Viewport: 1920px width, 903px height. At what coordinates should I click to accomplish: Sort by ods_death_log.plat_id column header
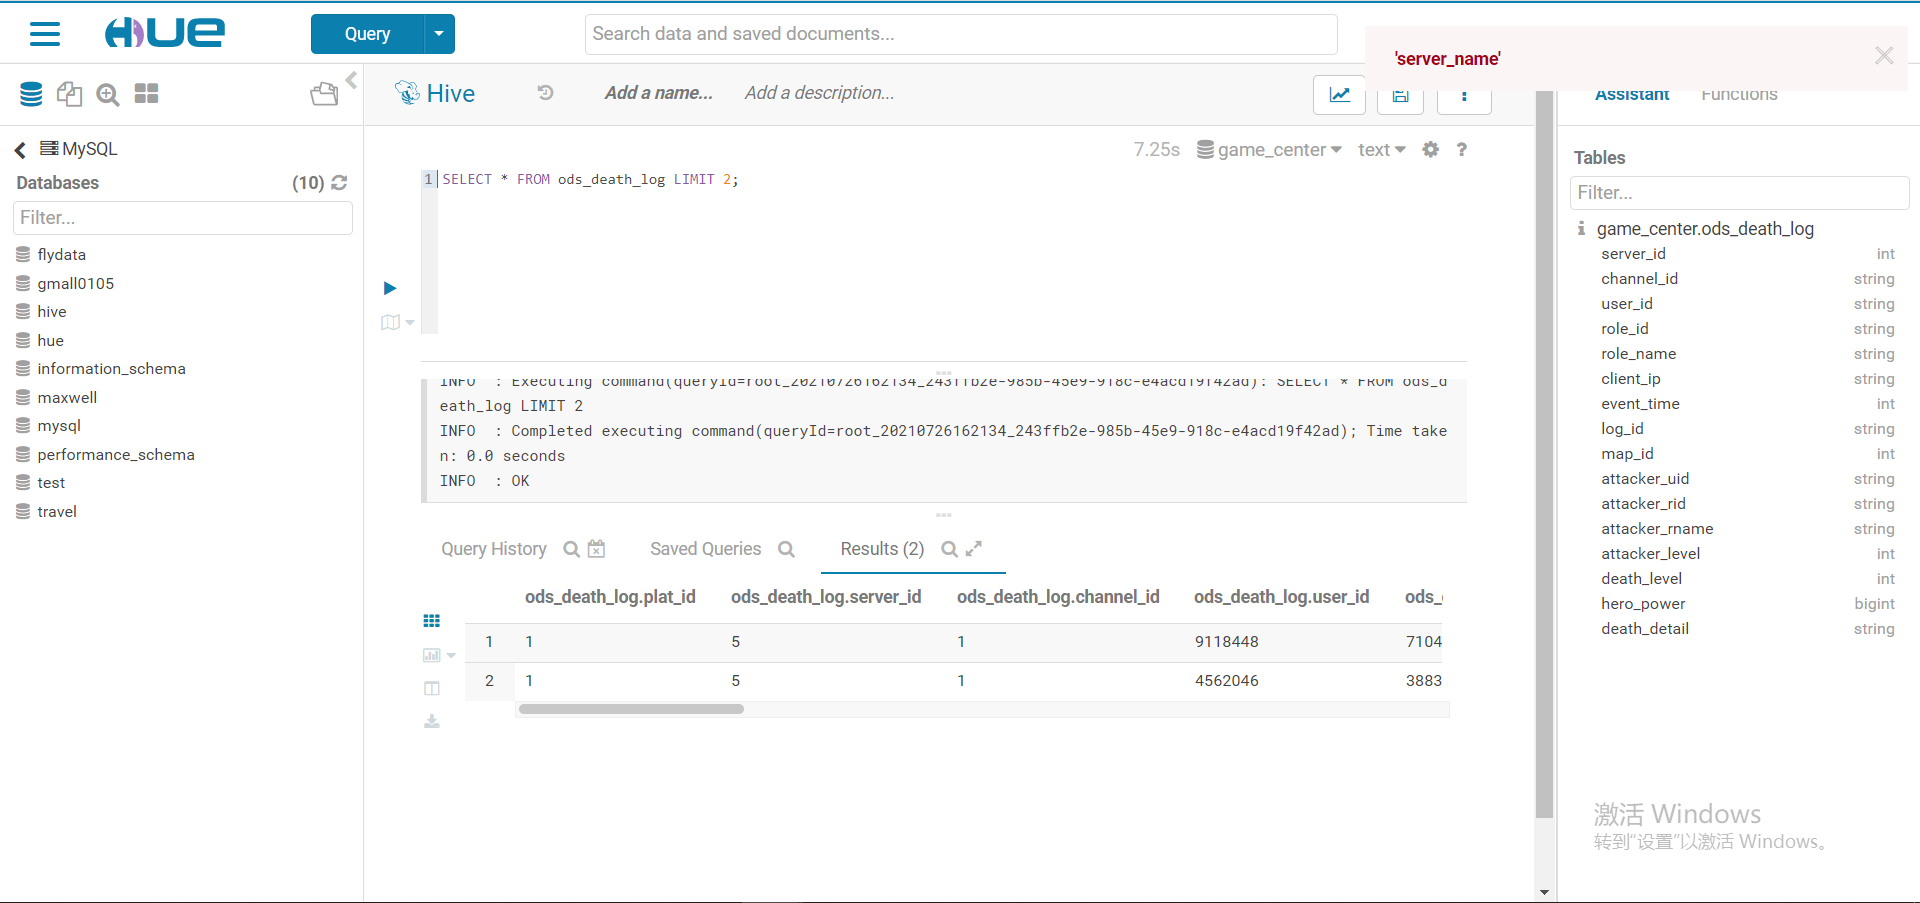[610, 597]
